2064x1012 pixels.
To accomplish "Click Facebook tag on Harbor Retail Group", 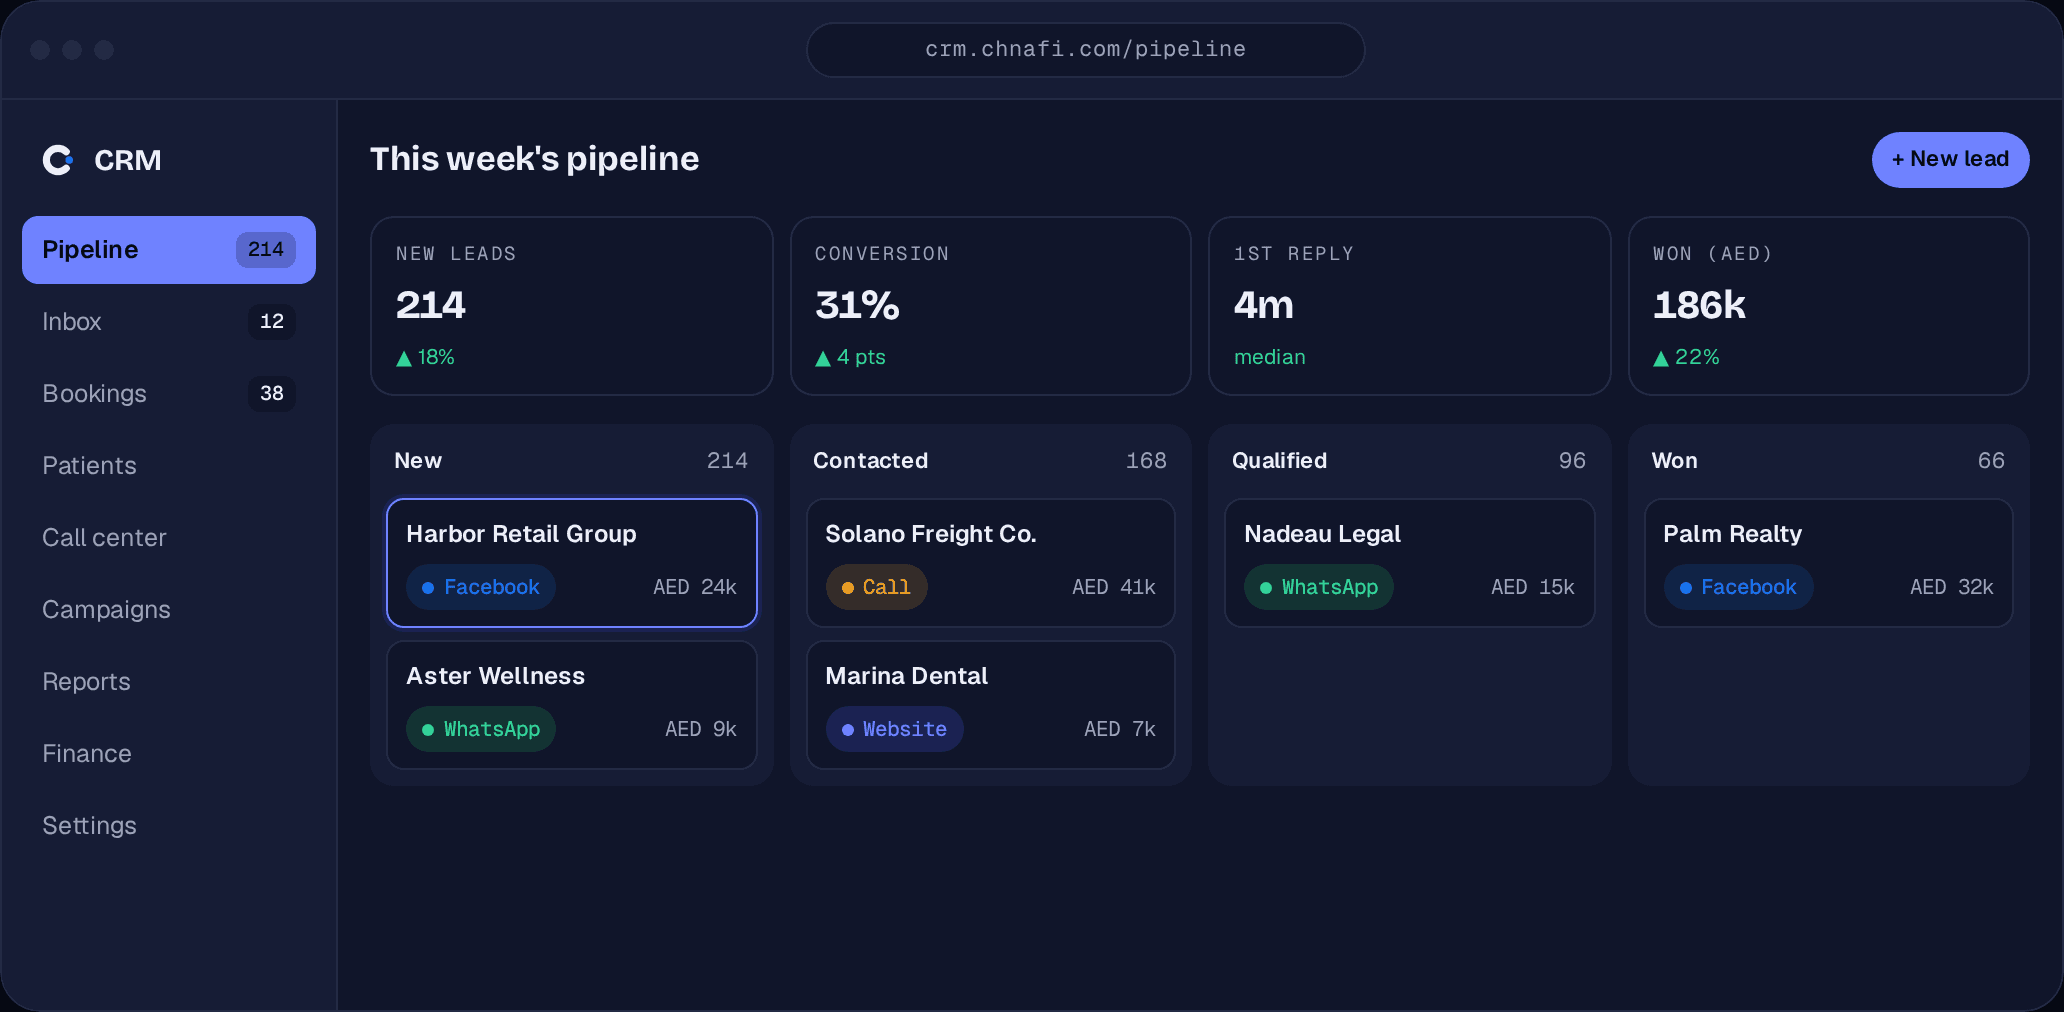I will tap(481, 587).
